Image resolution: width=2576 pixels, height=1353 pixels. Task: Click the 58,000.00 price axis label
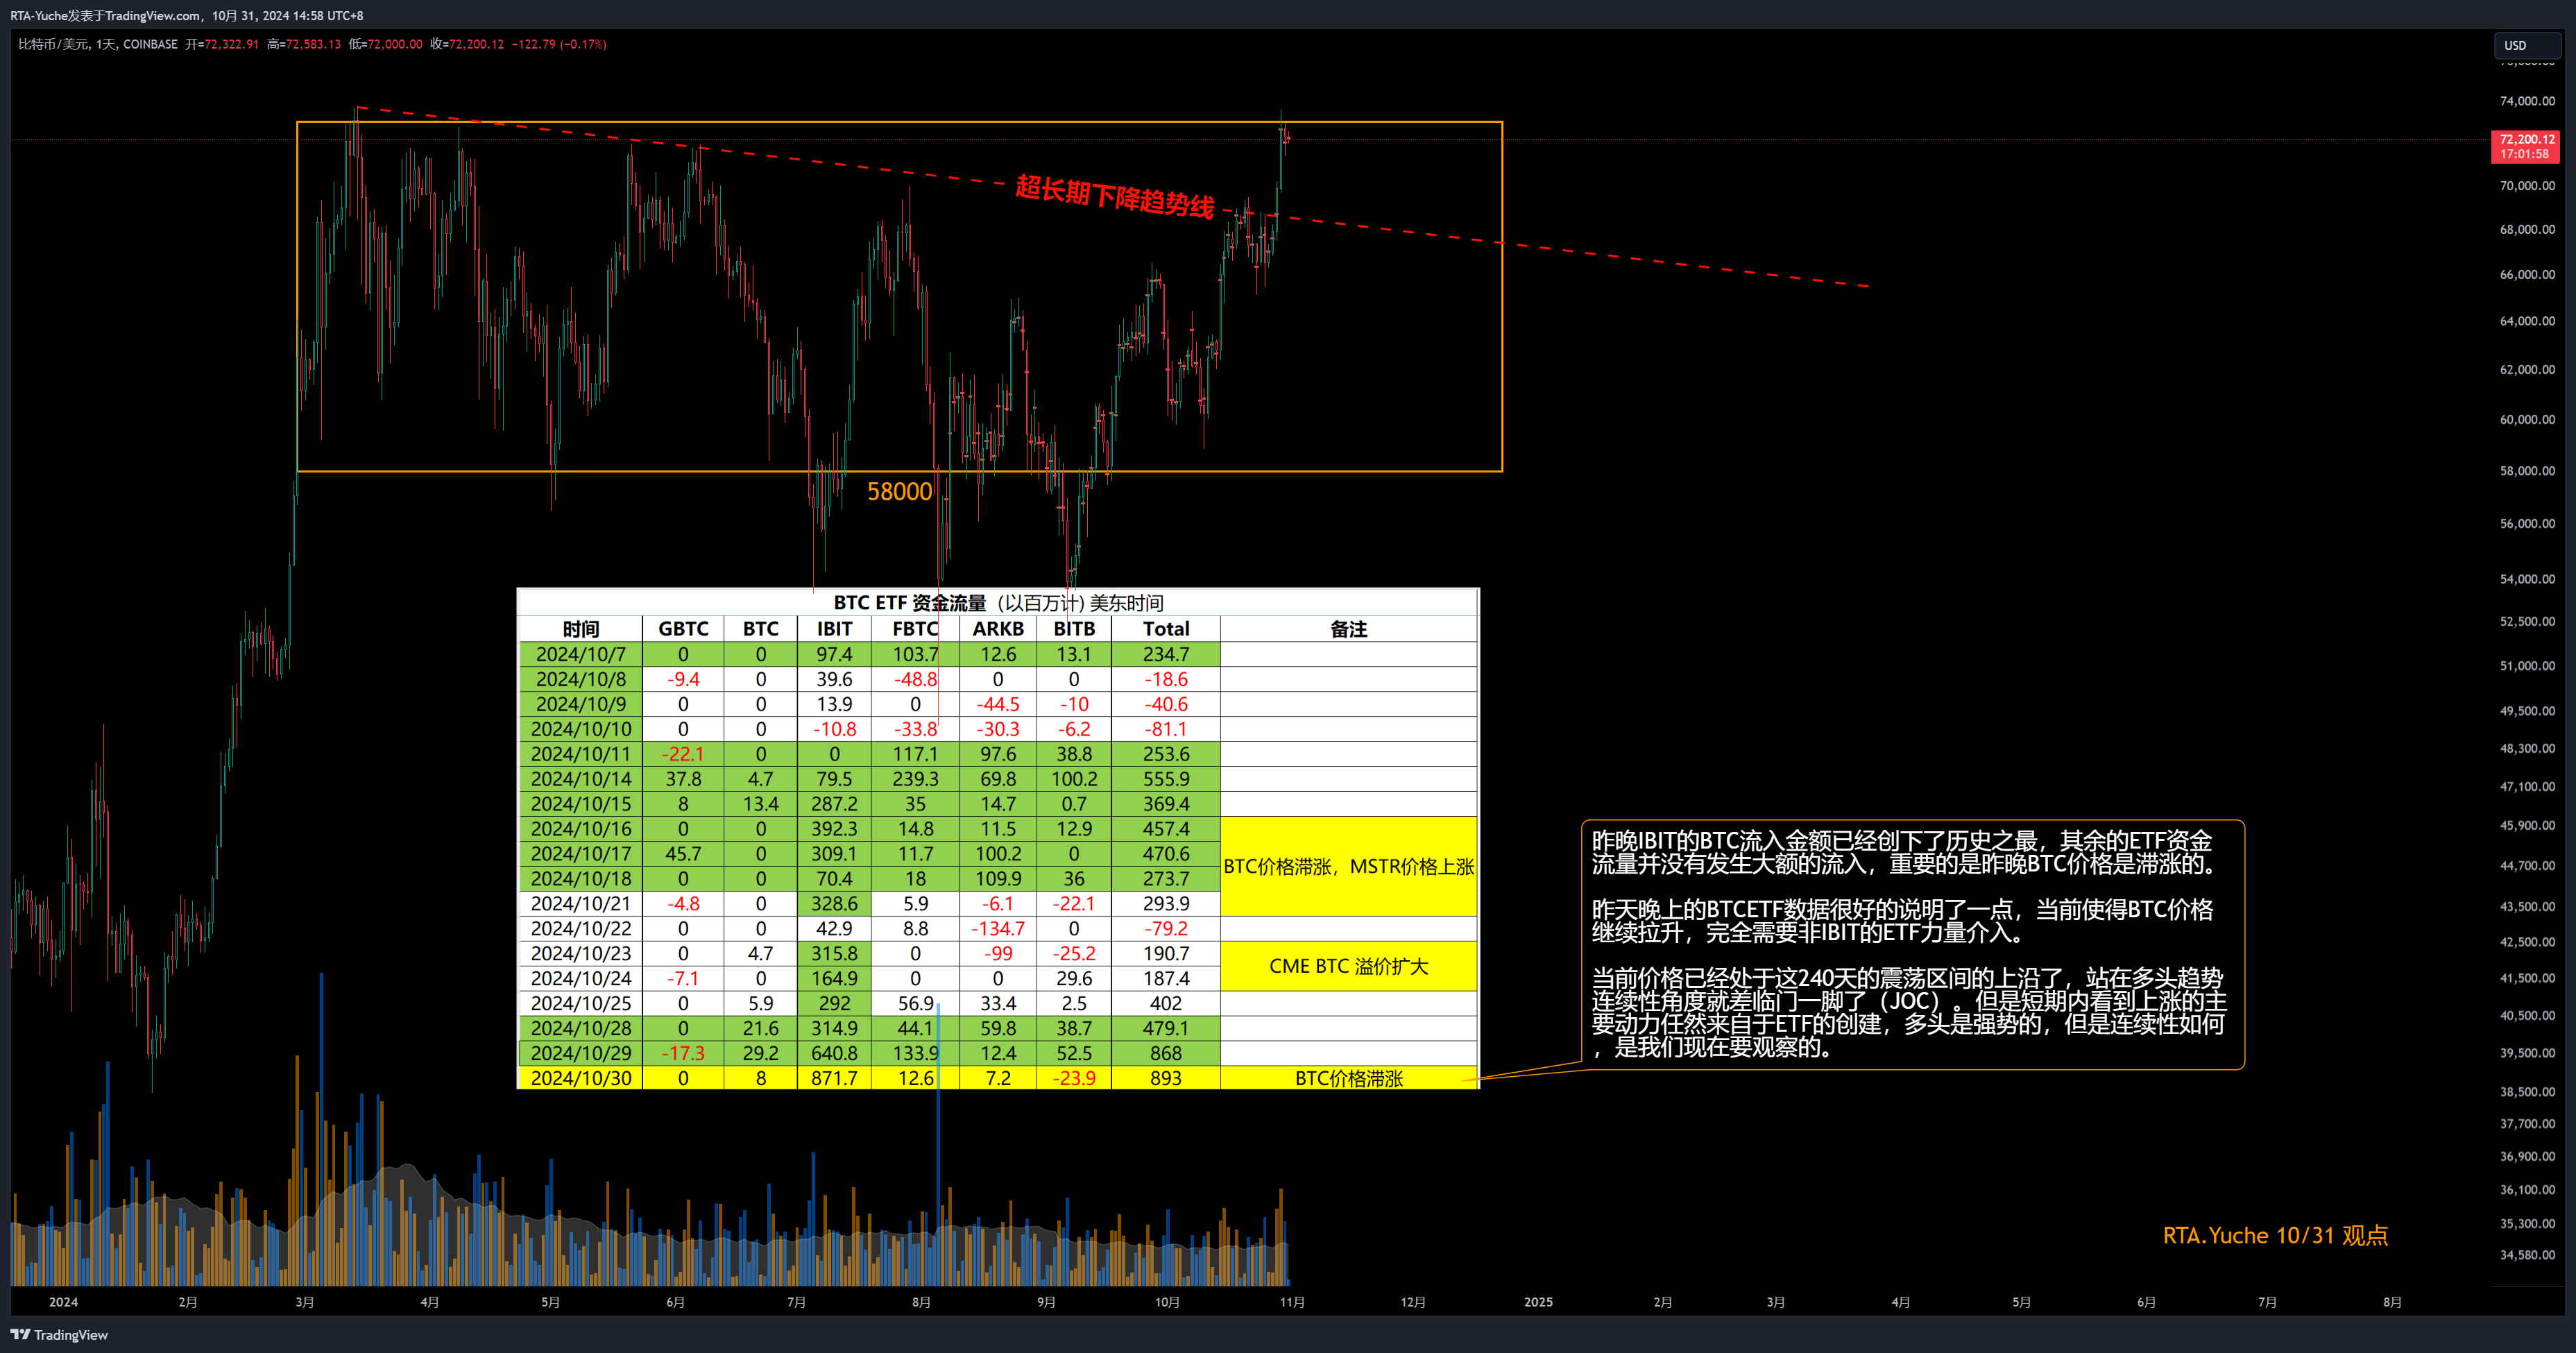point(2527,470)
